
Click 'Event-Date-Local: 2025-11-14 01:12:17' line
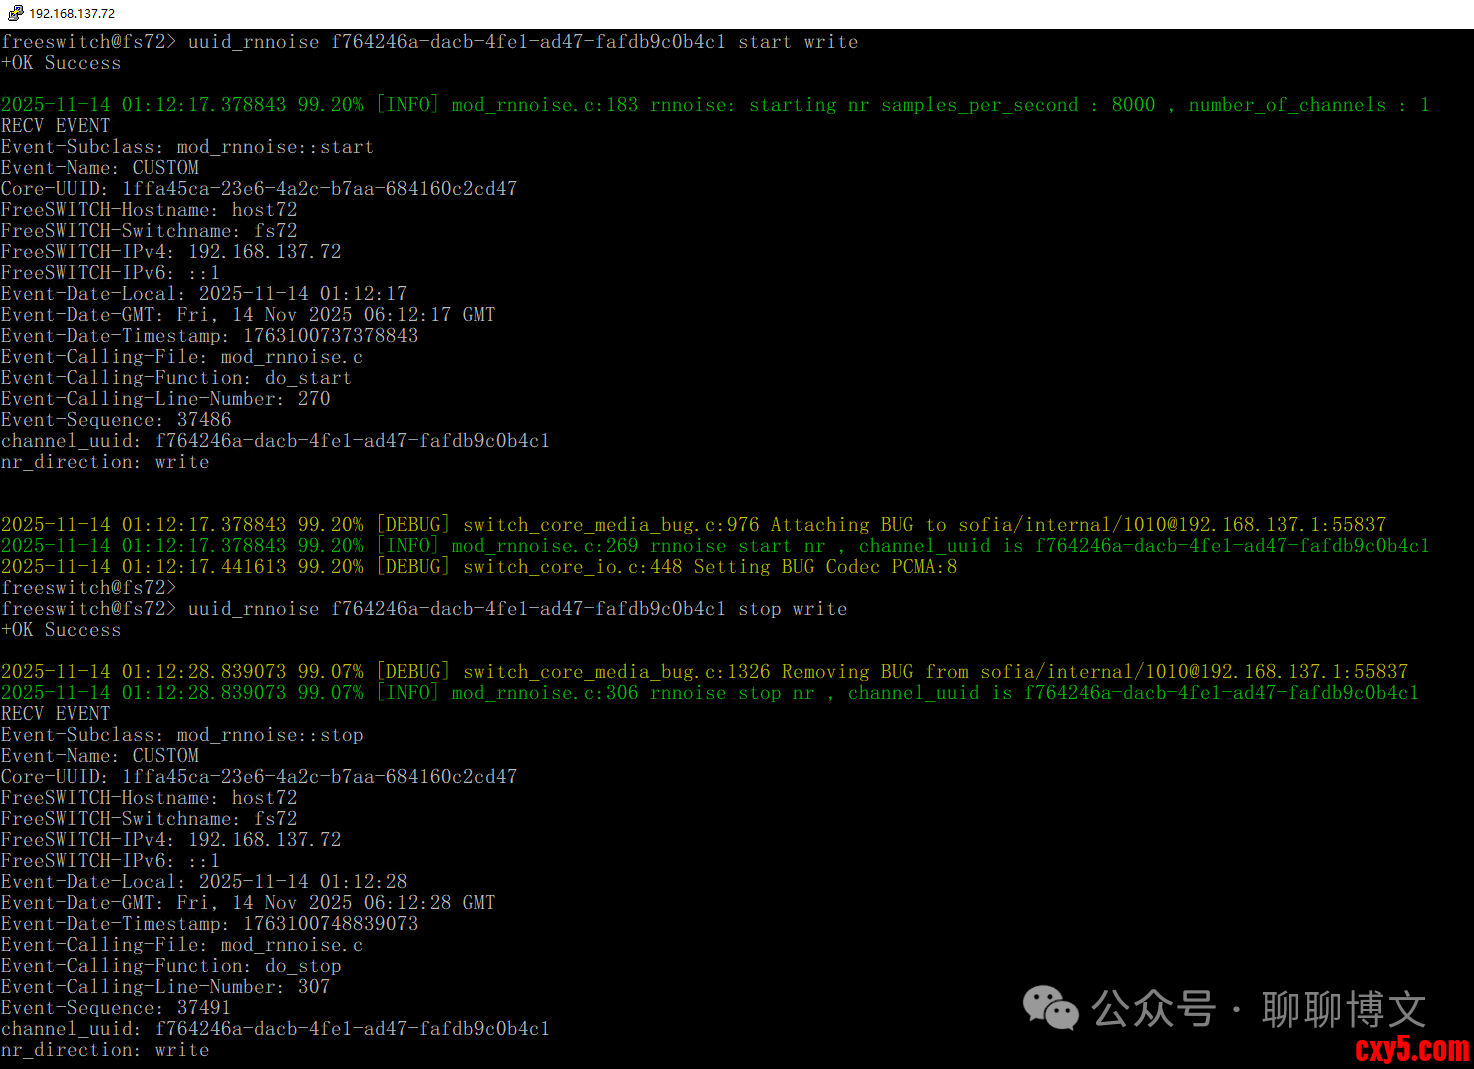click(x=204, y=294)
